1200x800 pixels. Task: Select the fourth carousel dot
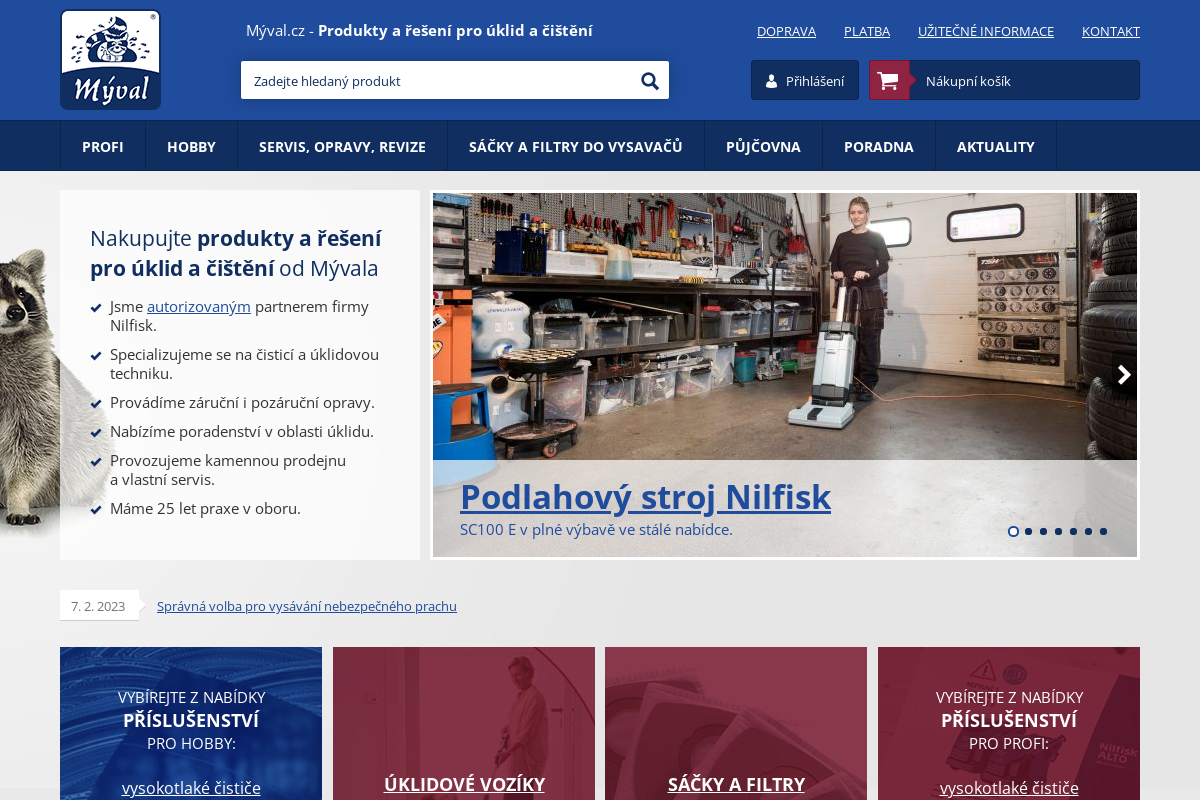point(1058,532)
